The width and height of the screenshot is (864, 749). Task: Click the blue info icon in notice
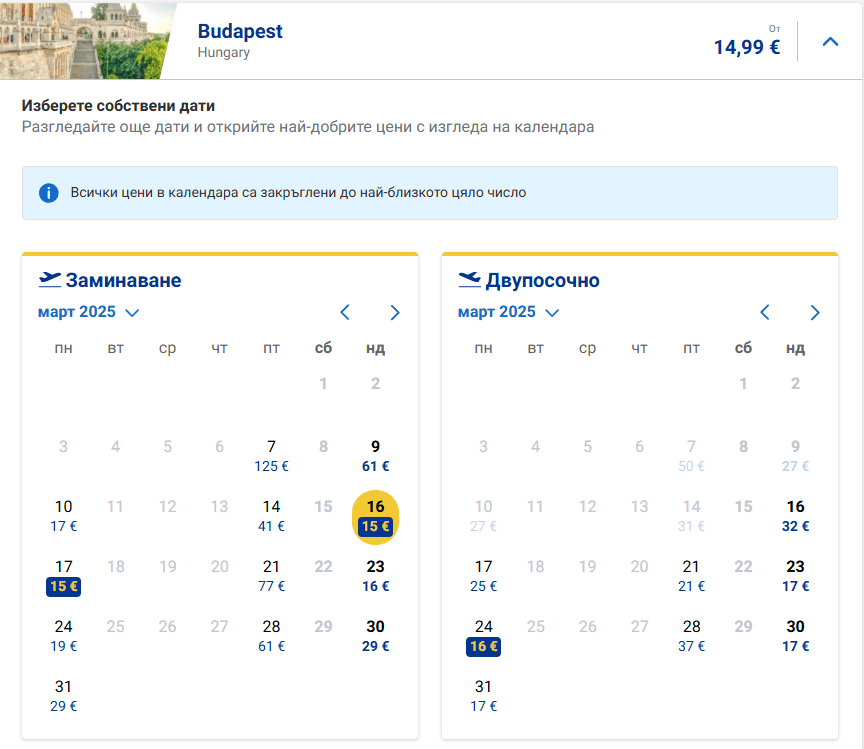(48, 193)
